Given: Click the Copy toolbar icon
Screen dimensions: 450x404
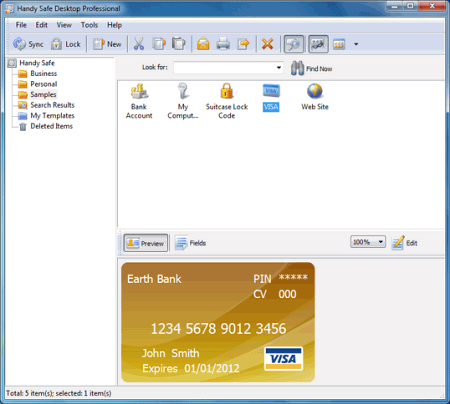Looking at the screenshot, I should [159, 44].
